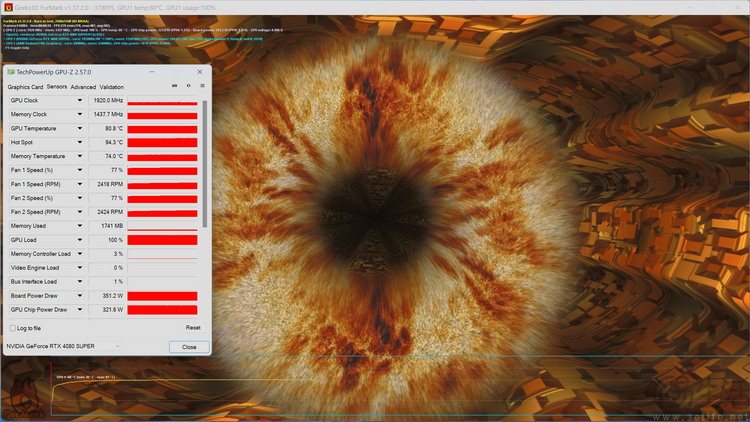Image resolution: width=750 pixels, height=422 pixels.
Task: Open the Video Engine Load dropdown
Action: [80, 267]
